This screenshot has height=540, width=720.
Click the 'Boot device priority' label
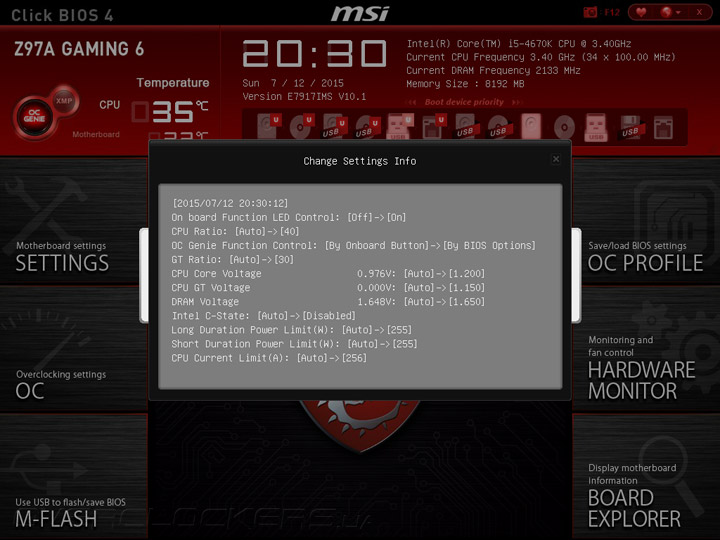[464, 102]
